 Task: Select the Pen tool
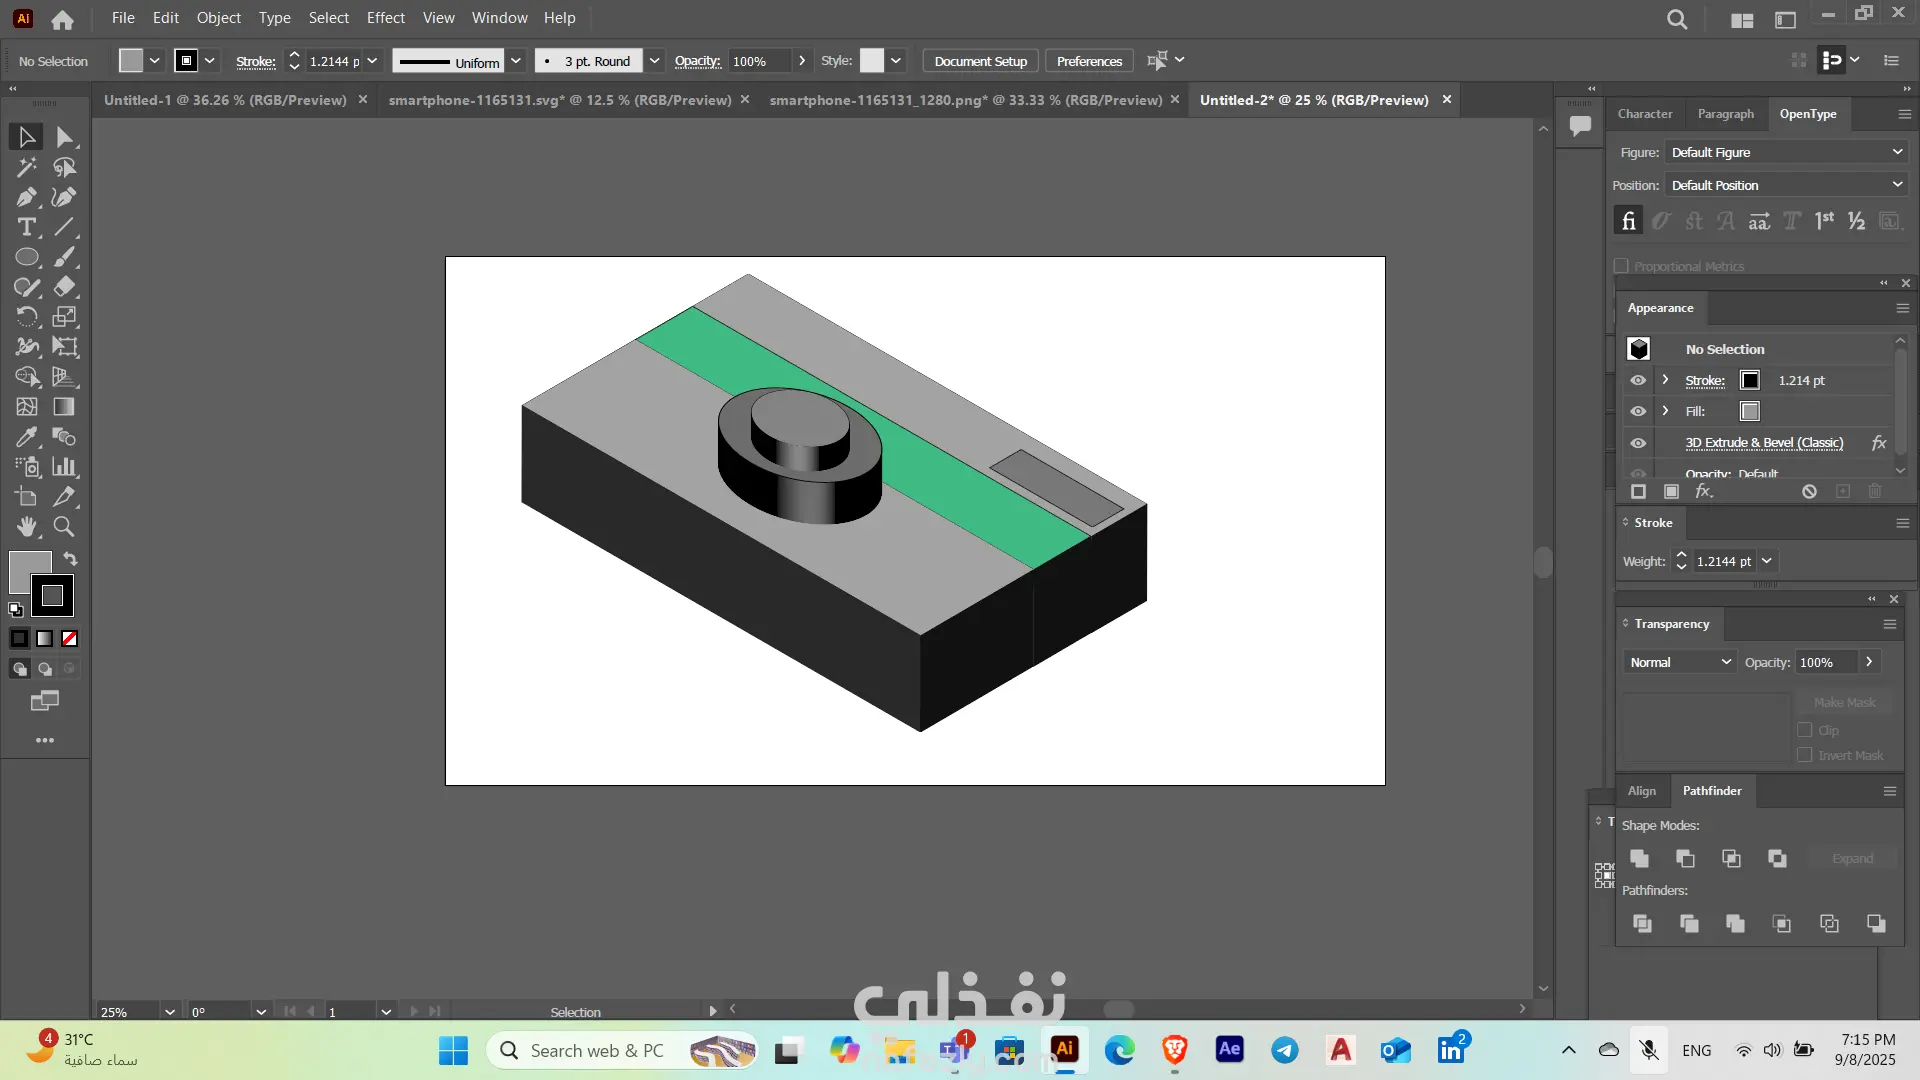[27, 197]
